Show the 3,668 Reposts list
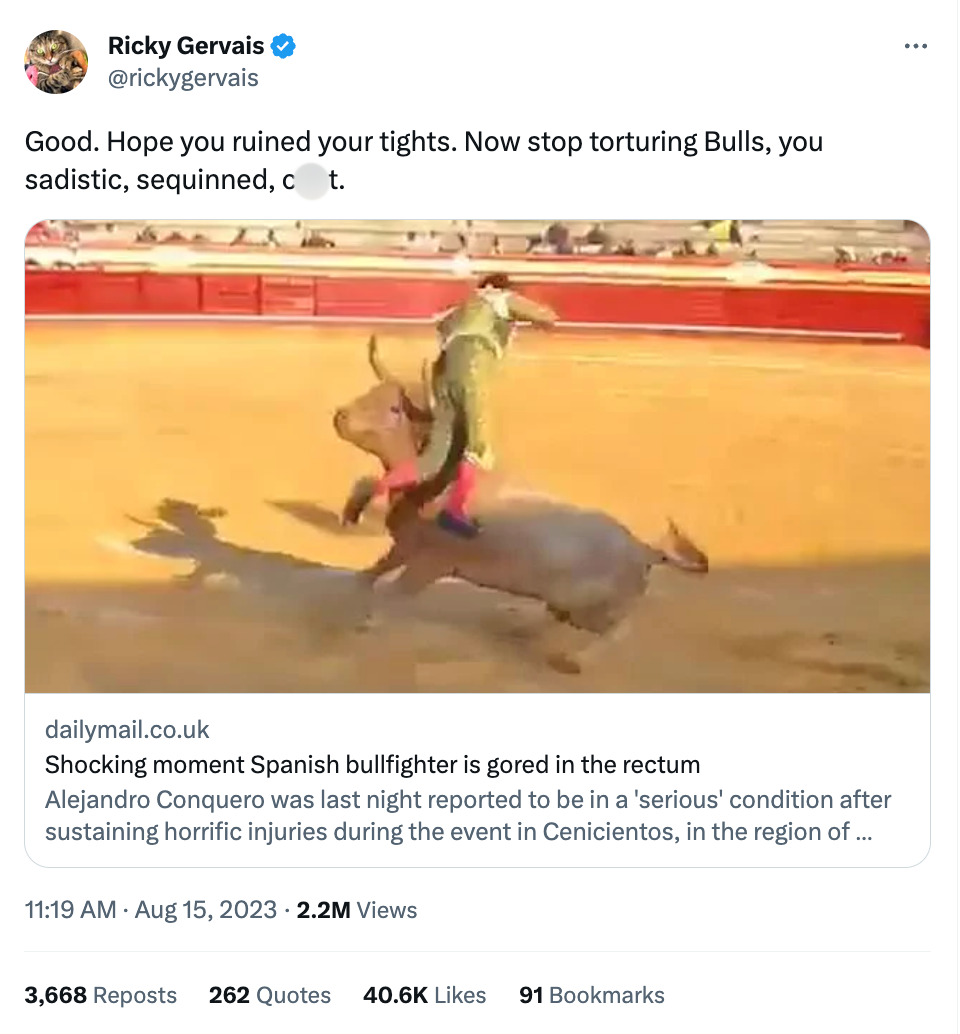Image resolution: width=960 pixels, height=1034 pixels. (x=100, y=995)
